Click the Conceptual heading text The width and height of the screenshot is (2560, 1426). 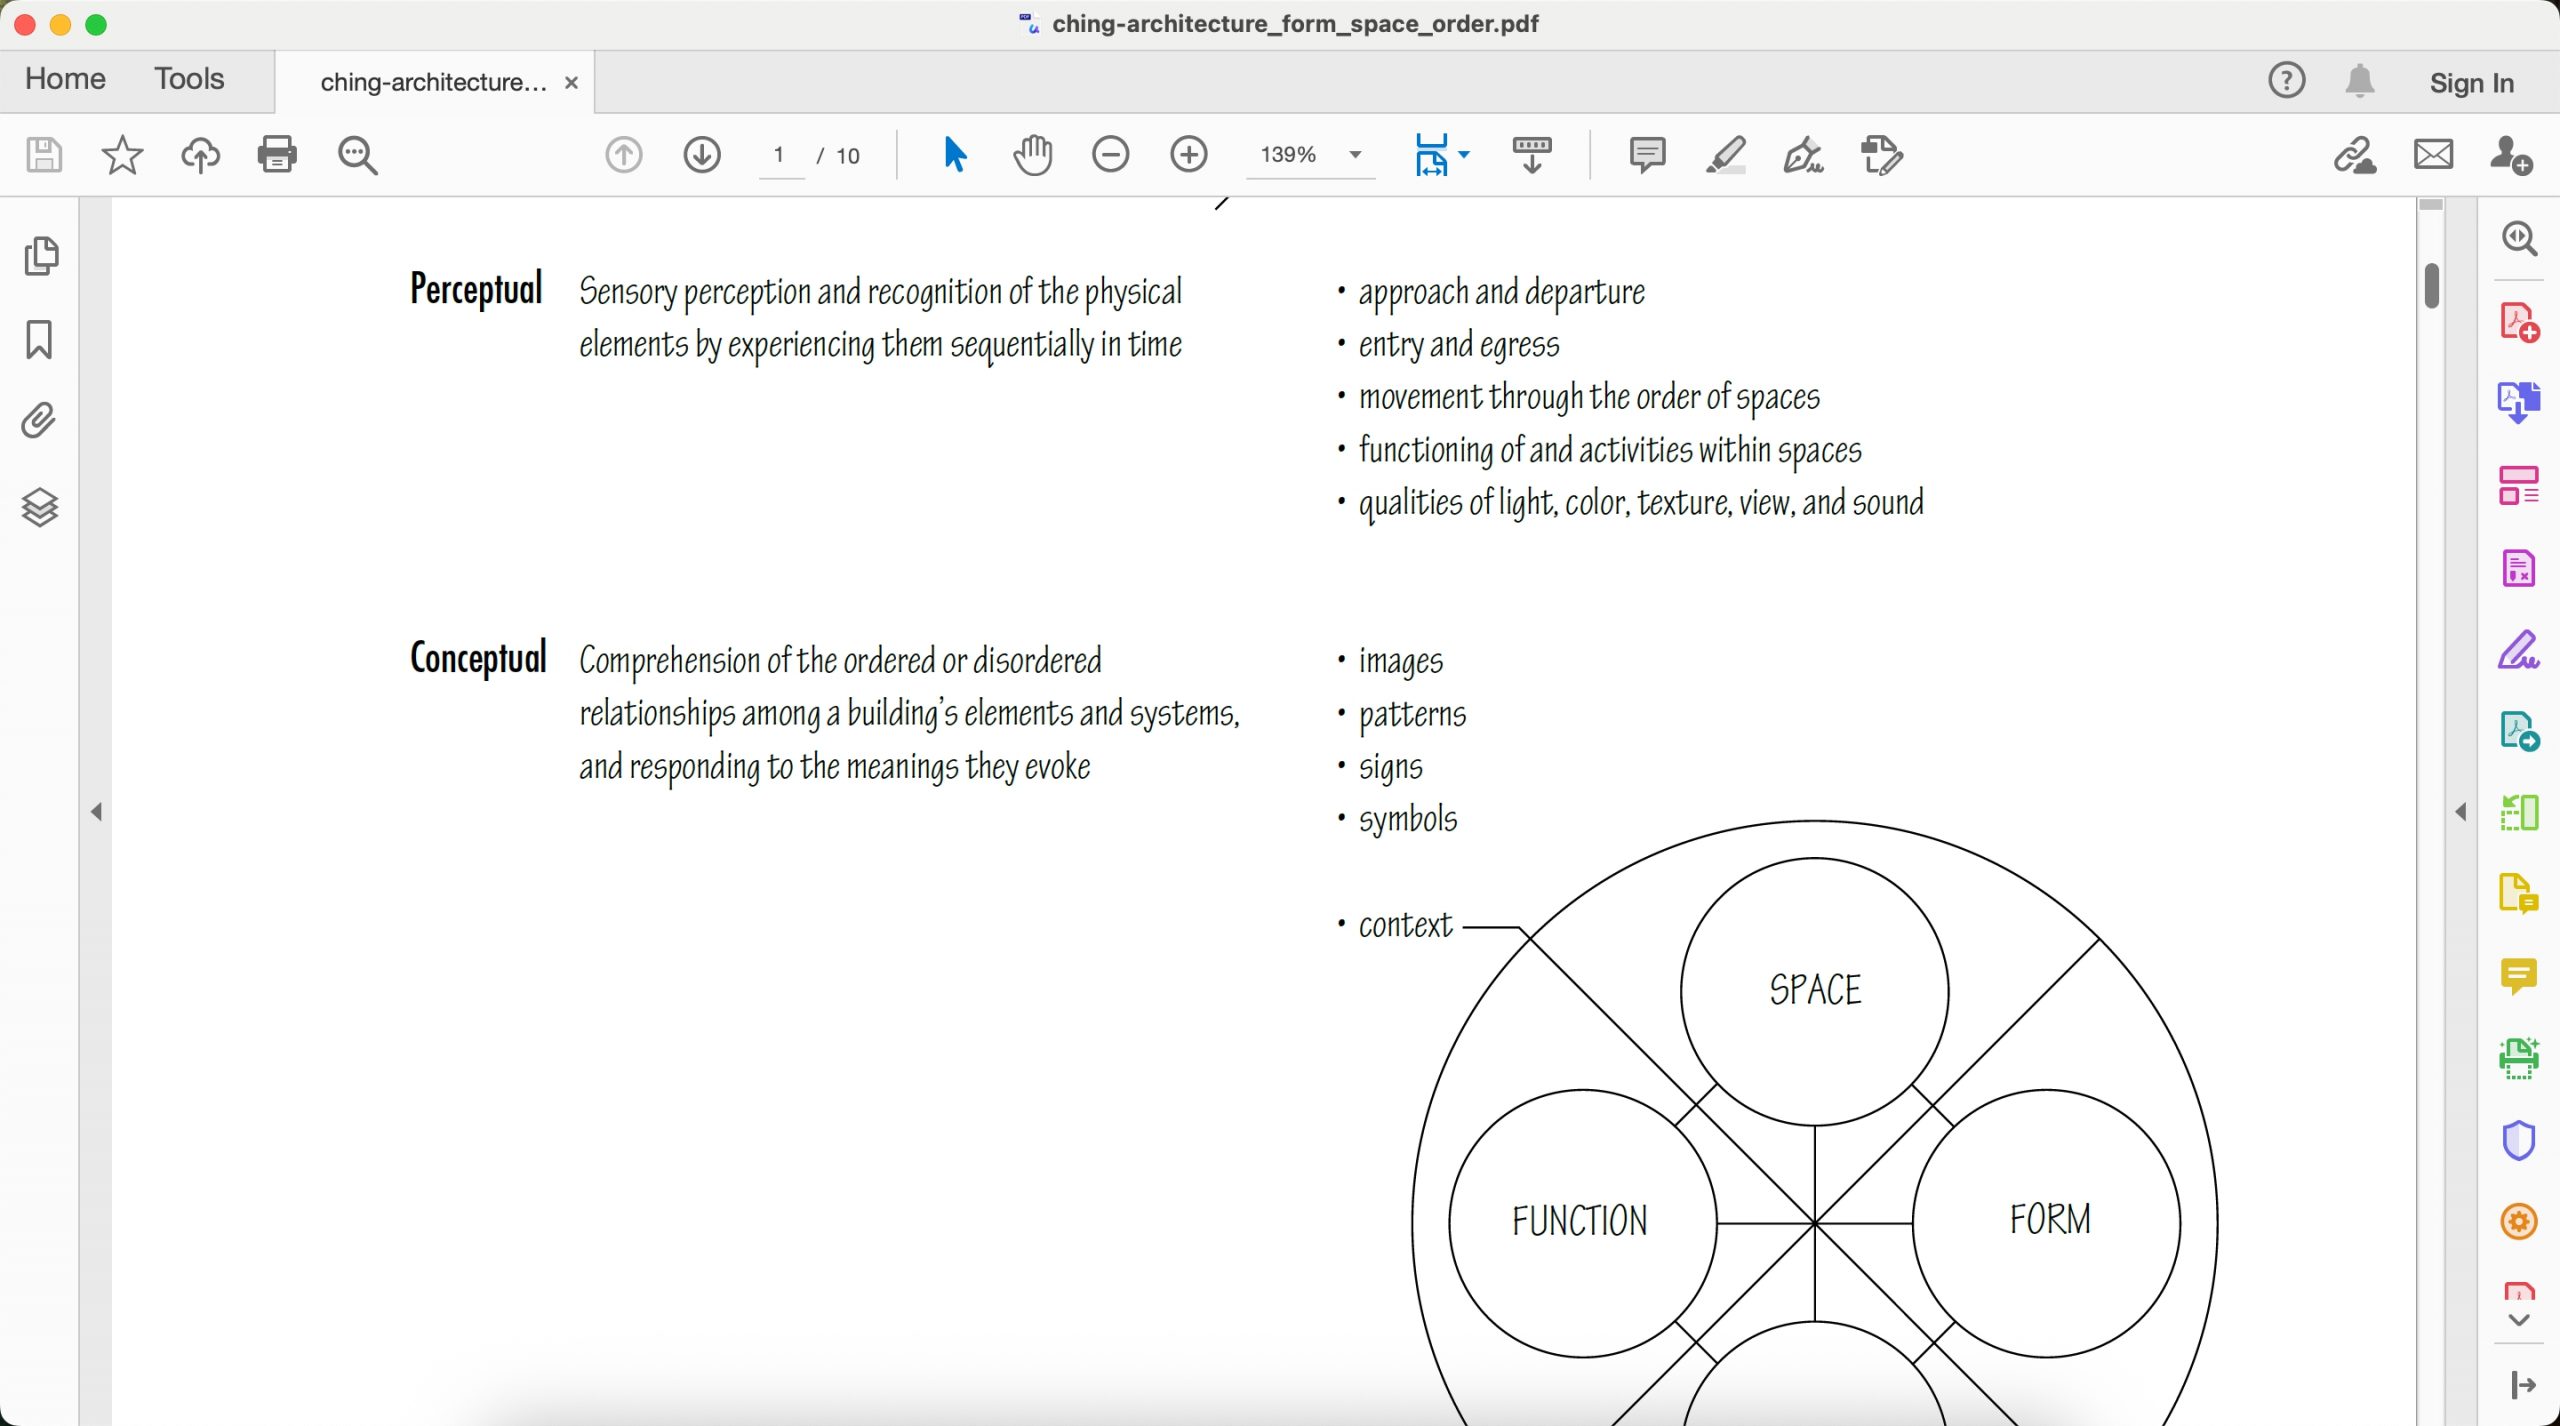478,659
